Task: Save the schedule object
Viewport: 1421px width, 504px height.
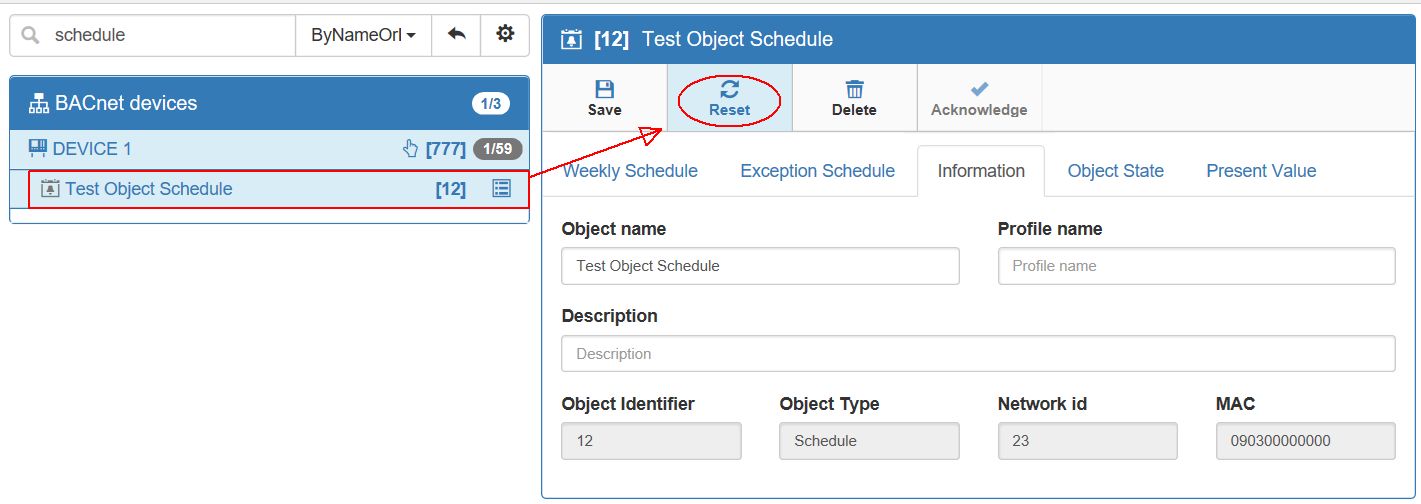Action: [604, 98]
